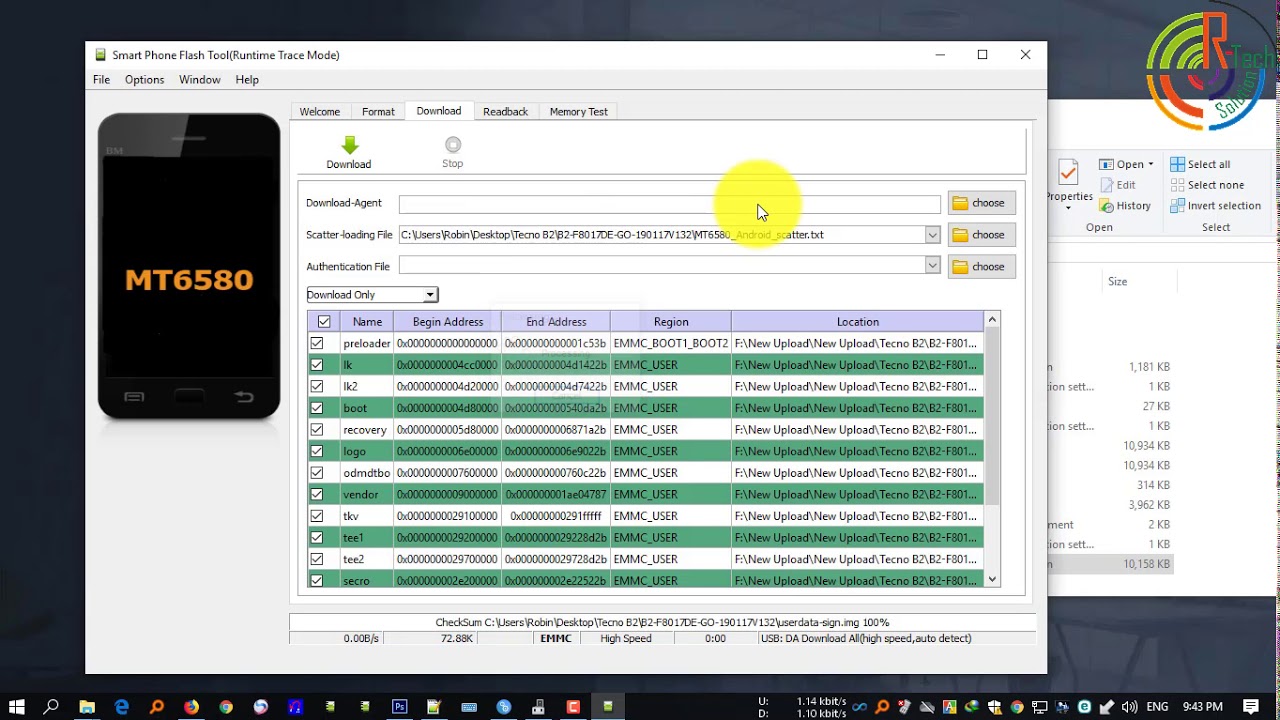This screenshot has width=1280, height=720.
Task: Click the CheckSum progress bar
Action: 662,622
